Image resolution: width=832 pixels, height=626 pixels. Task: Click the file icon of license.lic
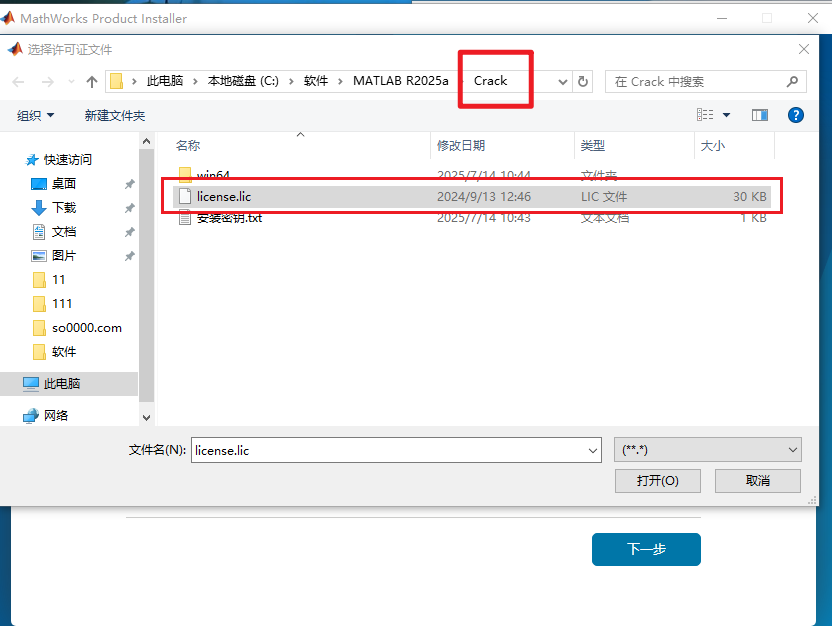tap(185, 196)
